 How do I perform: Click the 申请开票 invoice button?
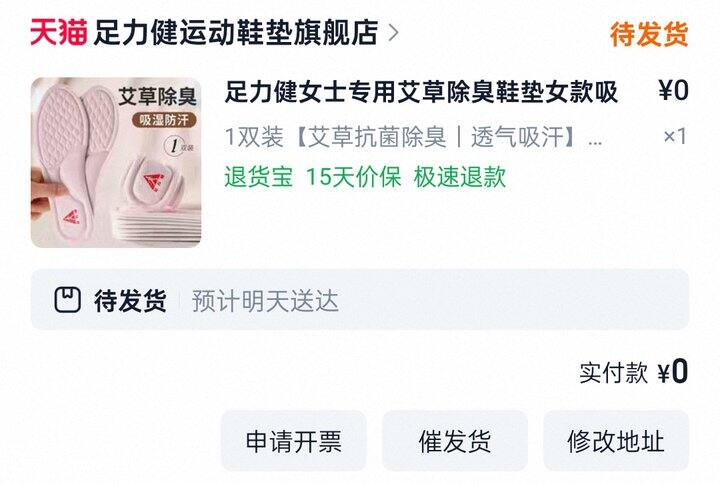point(294,441)
